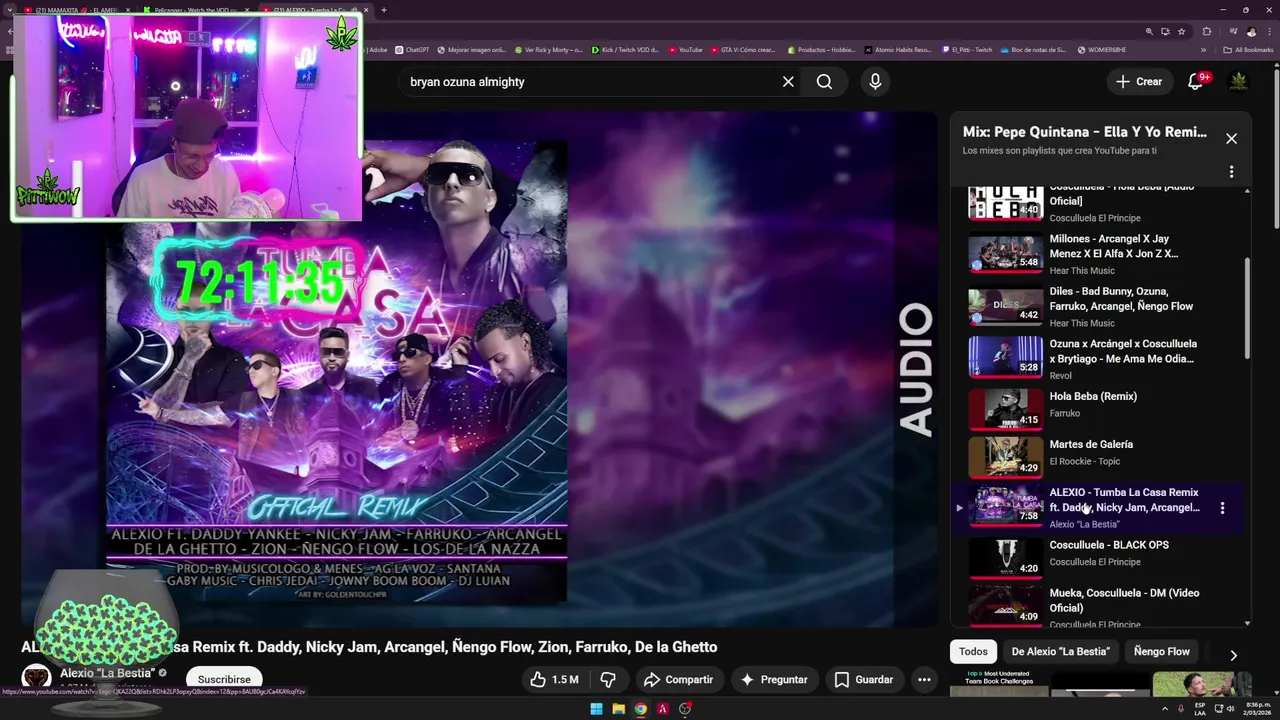Image resolution: width=1280 pixels, height=720 pixels.
Task: Open the taskbar clock 8:36 p.m.
Action: 1255,709
